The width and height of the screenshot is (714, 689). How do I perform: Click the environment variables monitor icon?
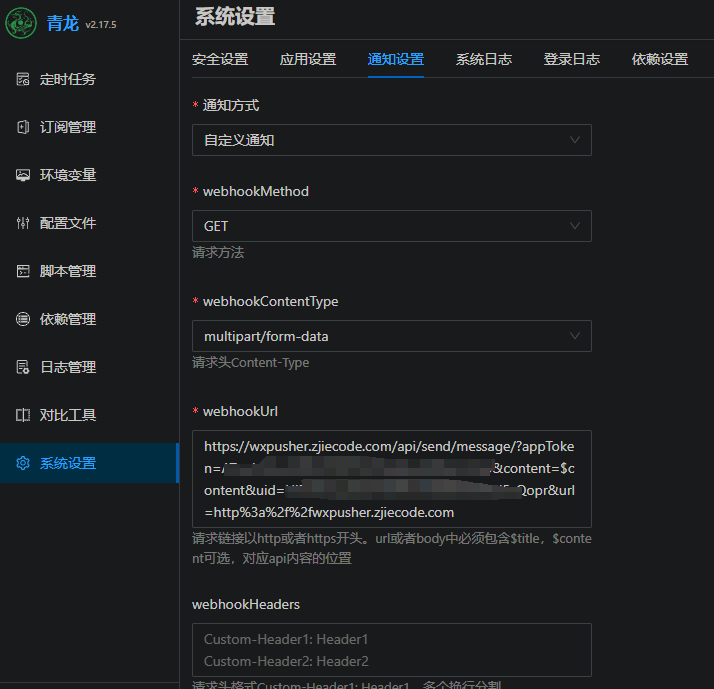pyautogui.click(x=23, y=175)
